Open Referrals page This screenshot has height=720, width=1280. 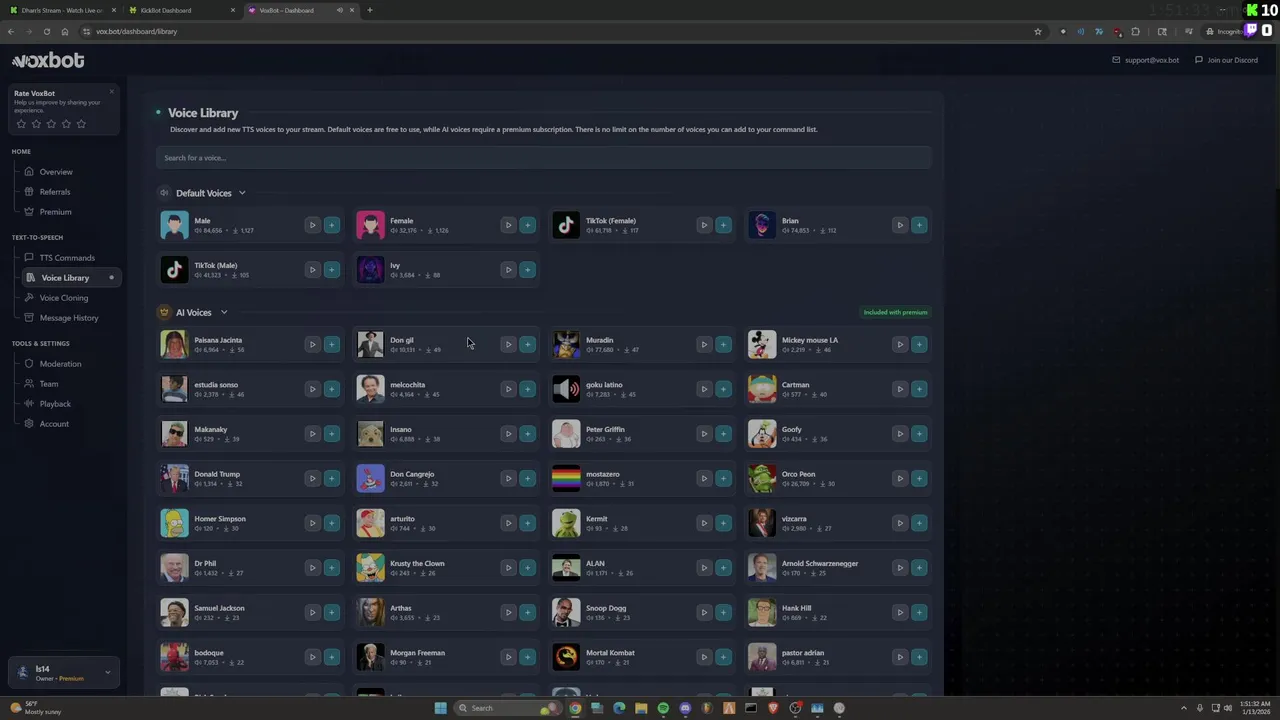55,192
